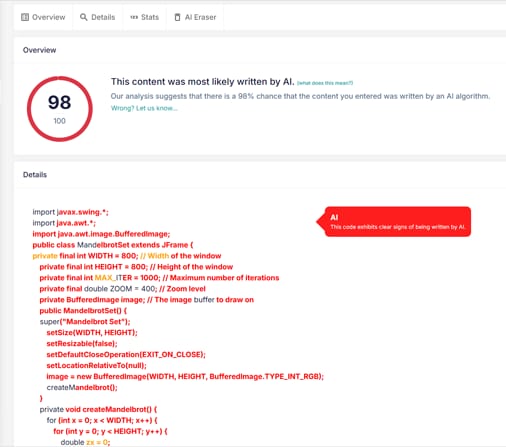Screen dimensions: 506x447
Task: Click the 'setDefaultCloseOperation(EXIT_ON_CLOSE);' line
Action: click(x=126, y=354)
